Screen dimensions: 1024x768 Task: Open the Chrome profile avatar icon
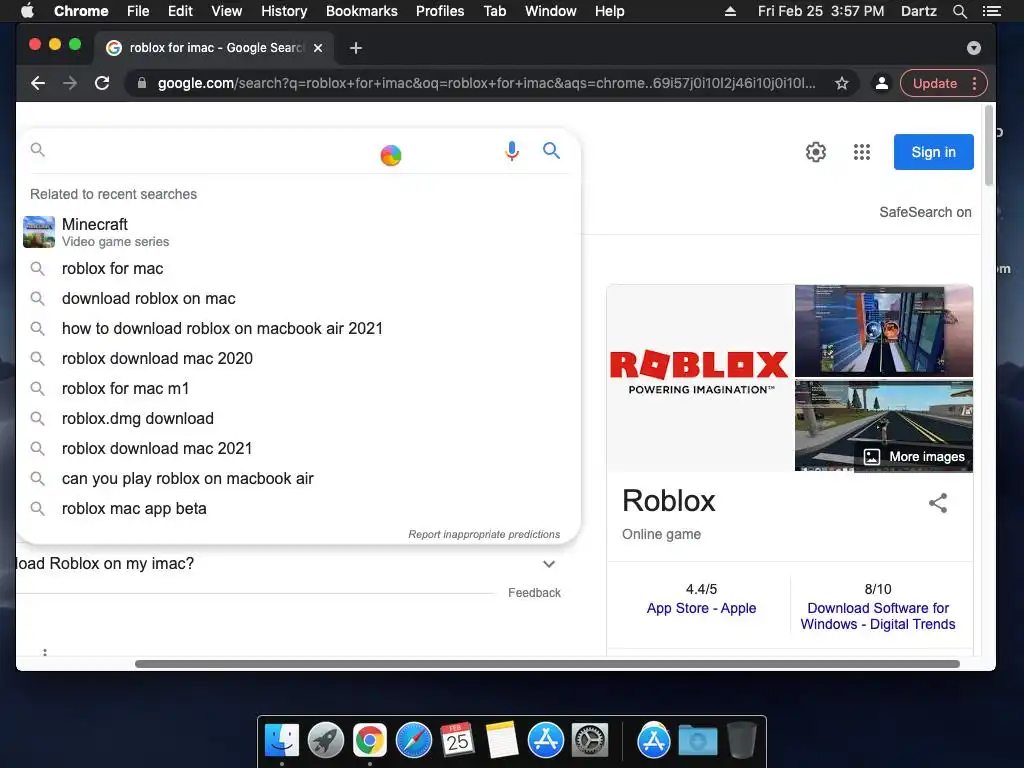881,83
